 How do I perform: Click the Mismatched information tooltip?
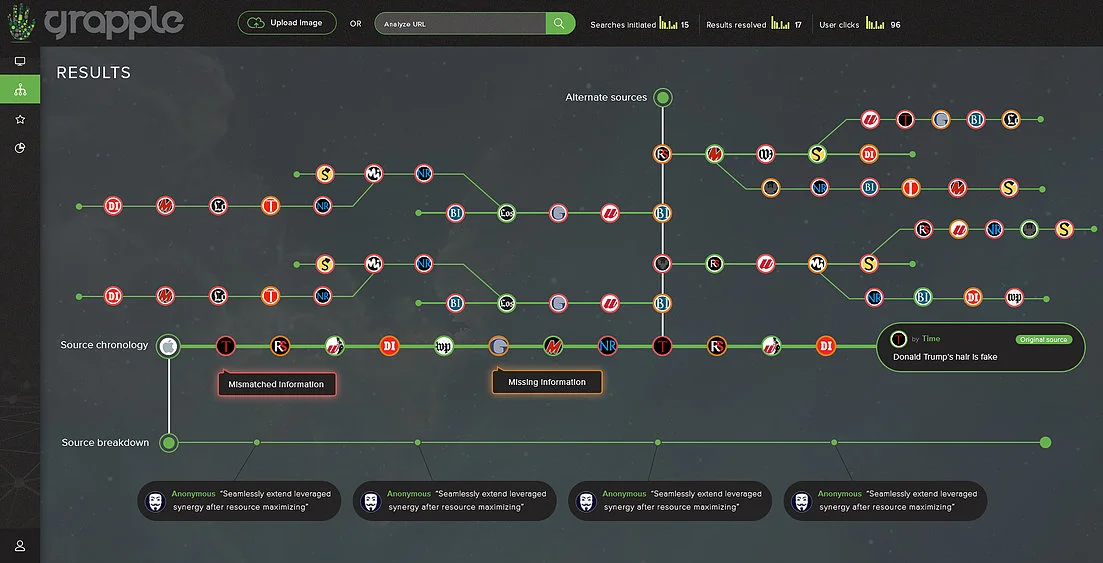tap(276, 384)
